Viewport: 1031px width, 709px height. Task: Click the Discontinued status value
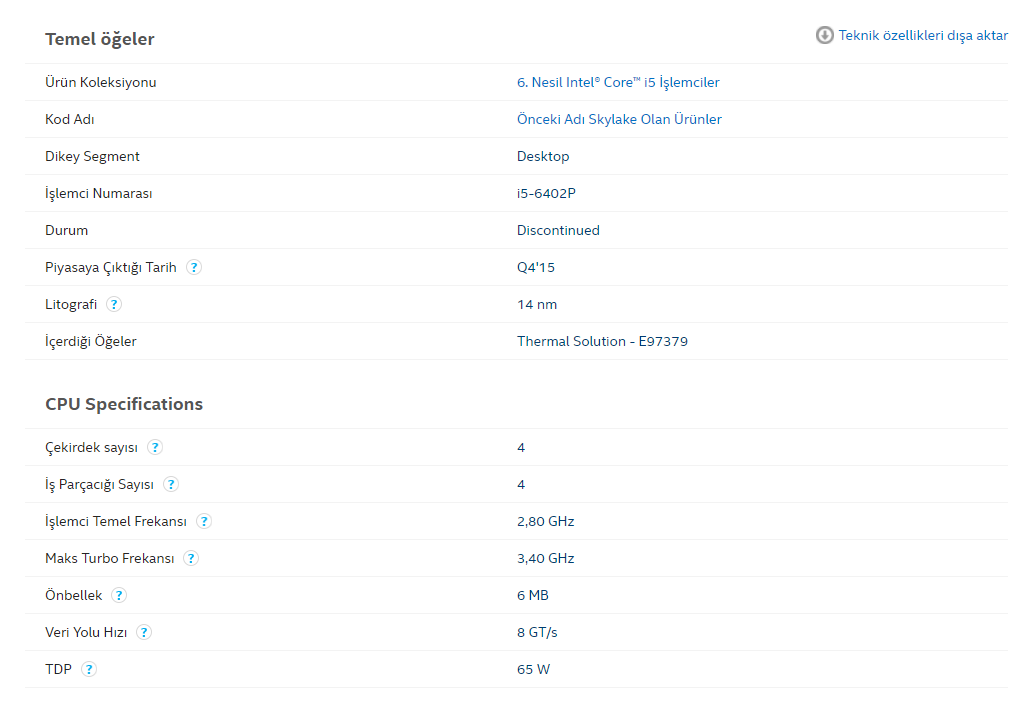(558, 230)
